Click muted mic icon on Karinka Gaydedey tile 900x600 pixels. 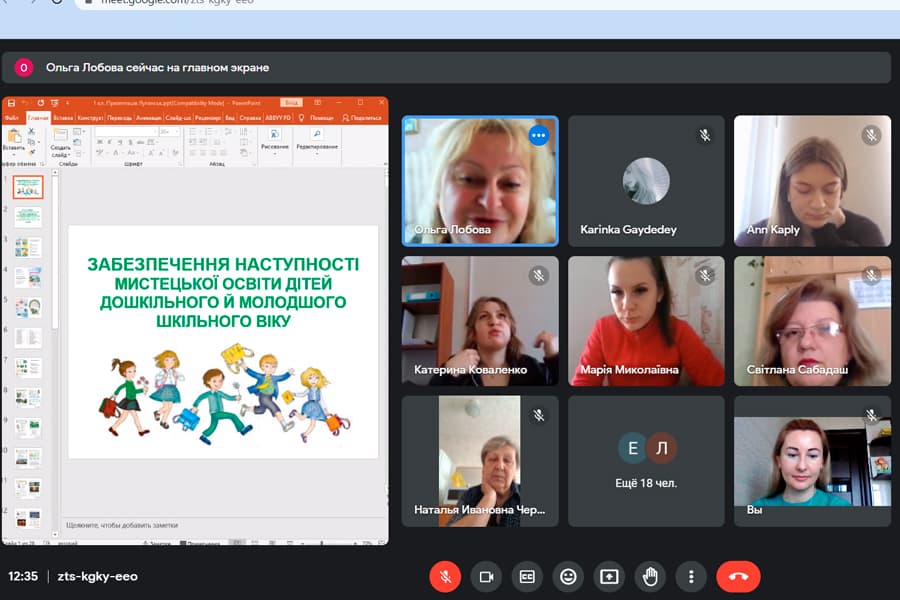(x=705, y=136)
